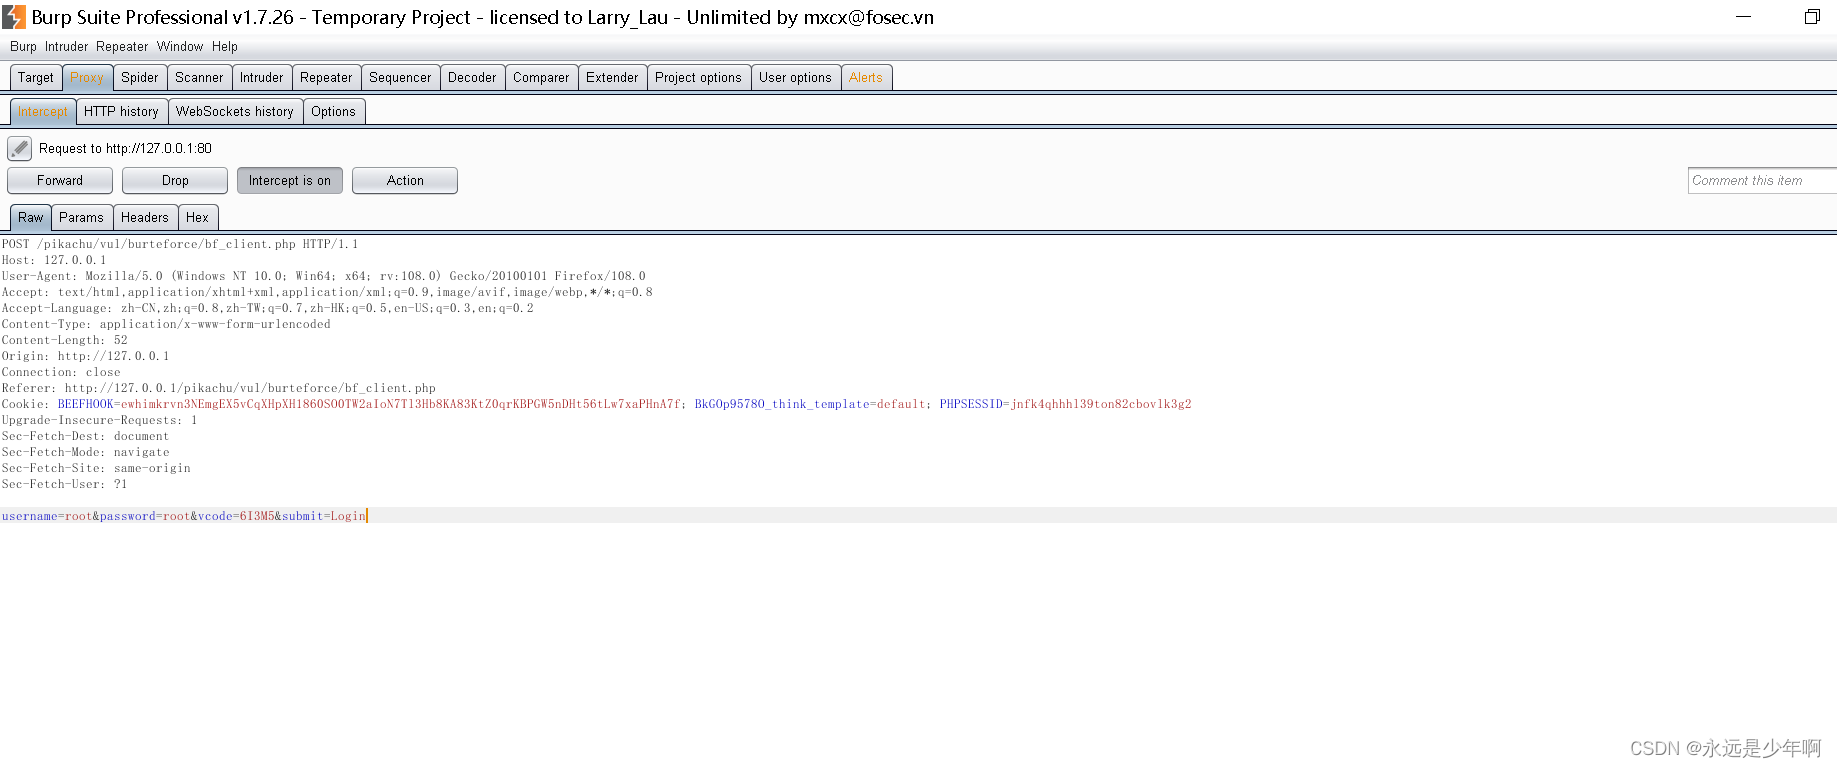
Task: Open the Repeater menu in menu bar
Action: [x=122, y=47]
